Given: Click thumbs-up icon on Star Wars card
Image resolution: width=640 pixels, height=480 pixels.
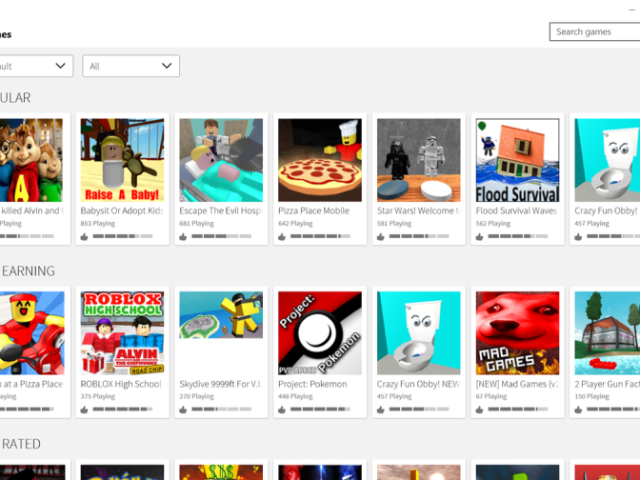Looking at the screenshot, I should coord(381,236).
